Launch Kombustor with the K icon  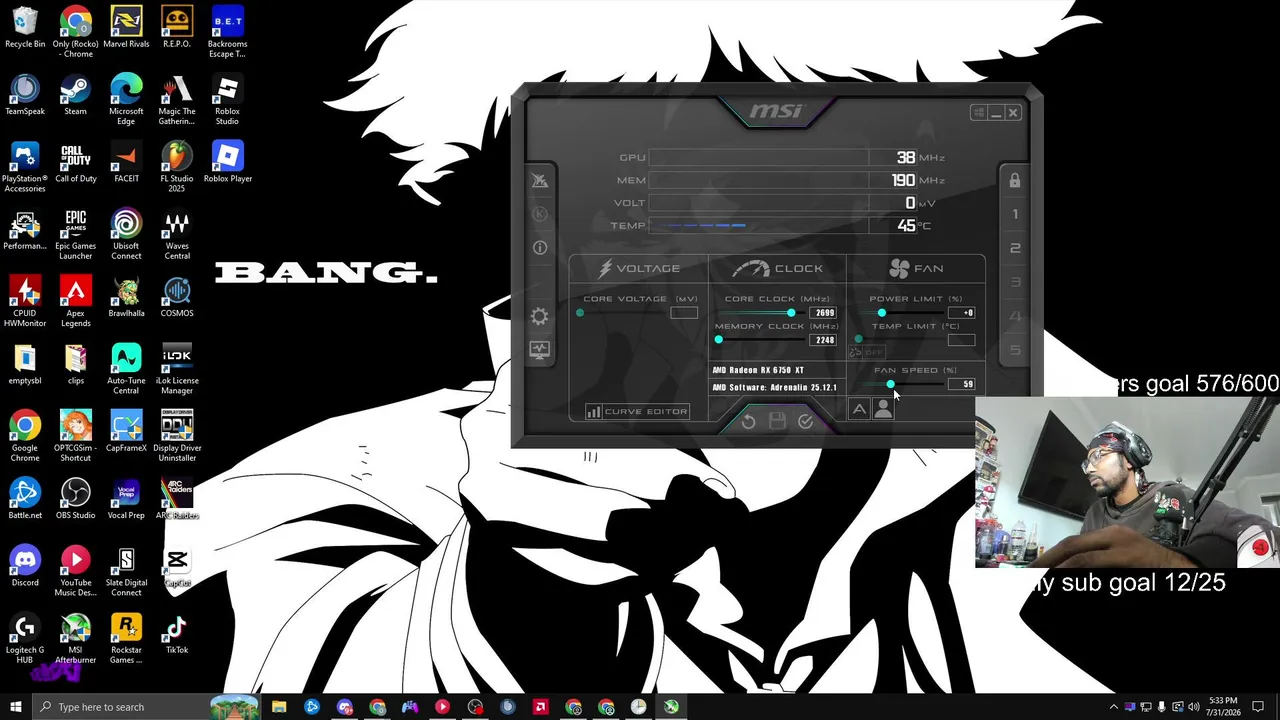(x=540, y=214)
